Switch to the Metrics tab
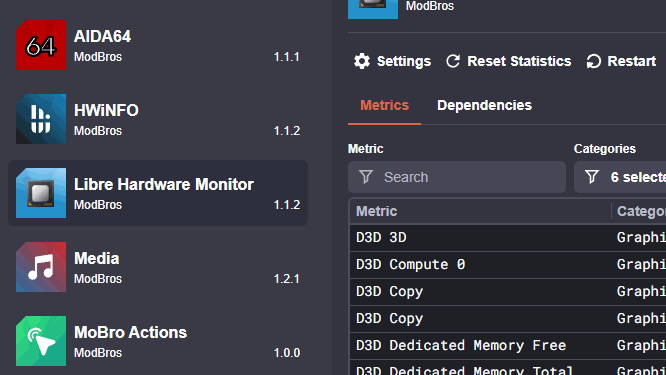The image size is (666, 375). [x=384, y=105]
